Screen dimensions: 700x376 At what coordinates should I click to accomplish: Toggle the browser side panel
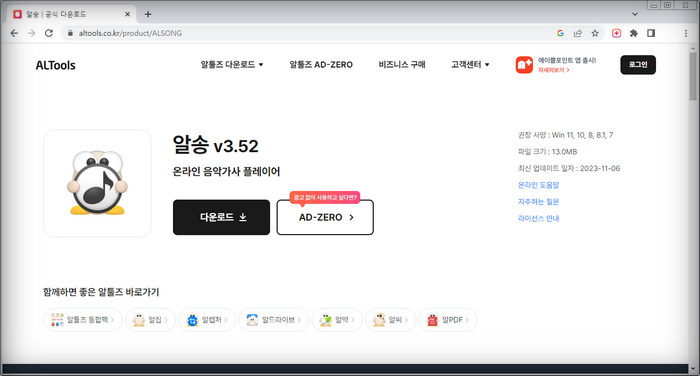(x=651, y=33)
